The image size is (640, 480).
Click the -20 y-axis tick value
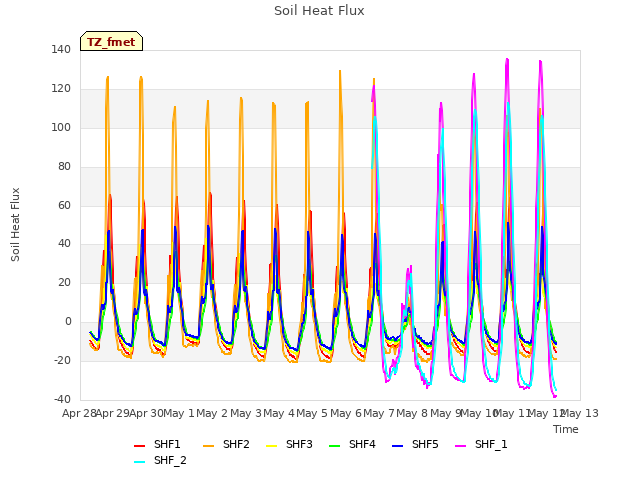62,360
